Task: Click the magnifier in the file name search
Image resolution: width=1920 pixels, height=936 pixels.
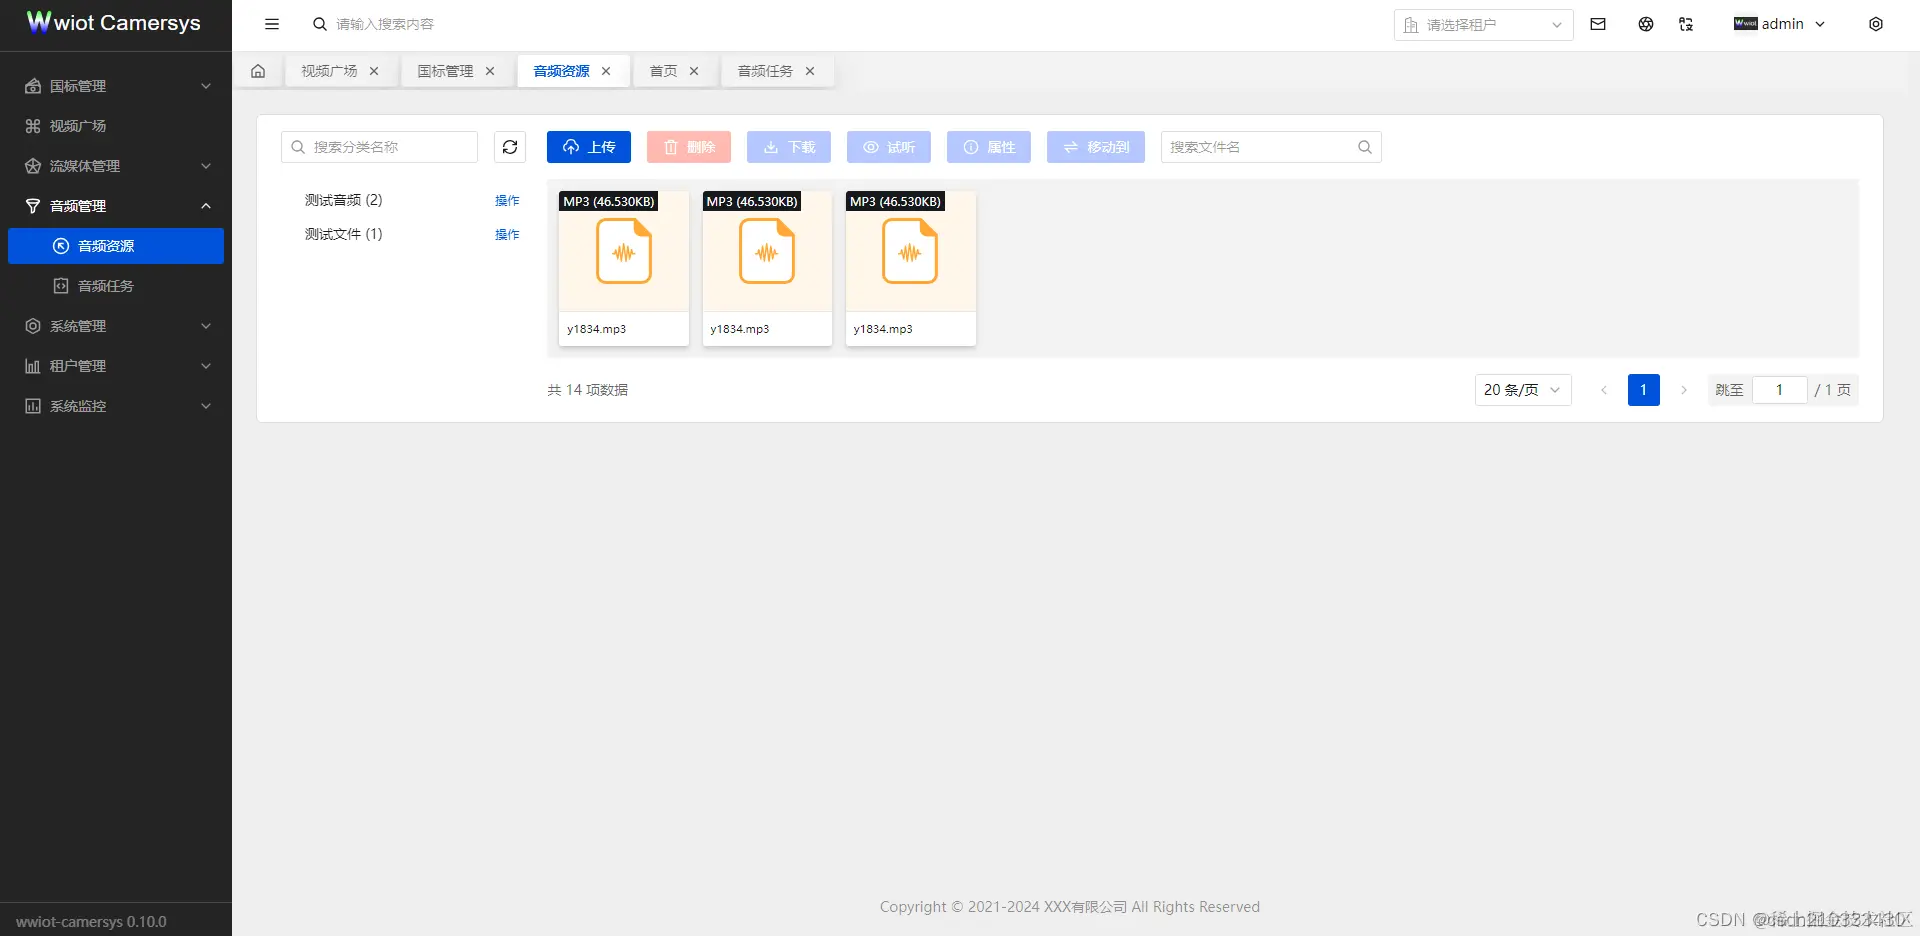Action: pyautogui.click(x=1365, y=147)
